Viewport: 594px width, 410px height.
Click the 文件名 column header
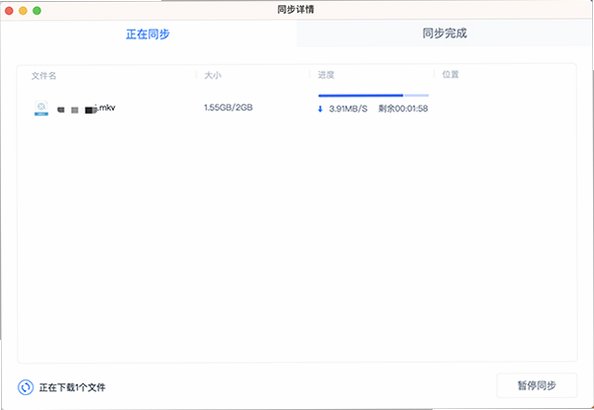pyautogui.click(x=44, y=76)
